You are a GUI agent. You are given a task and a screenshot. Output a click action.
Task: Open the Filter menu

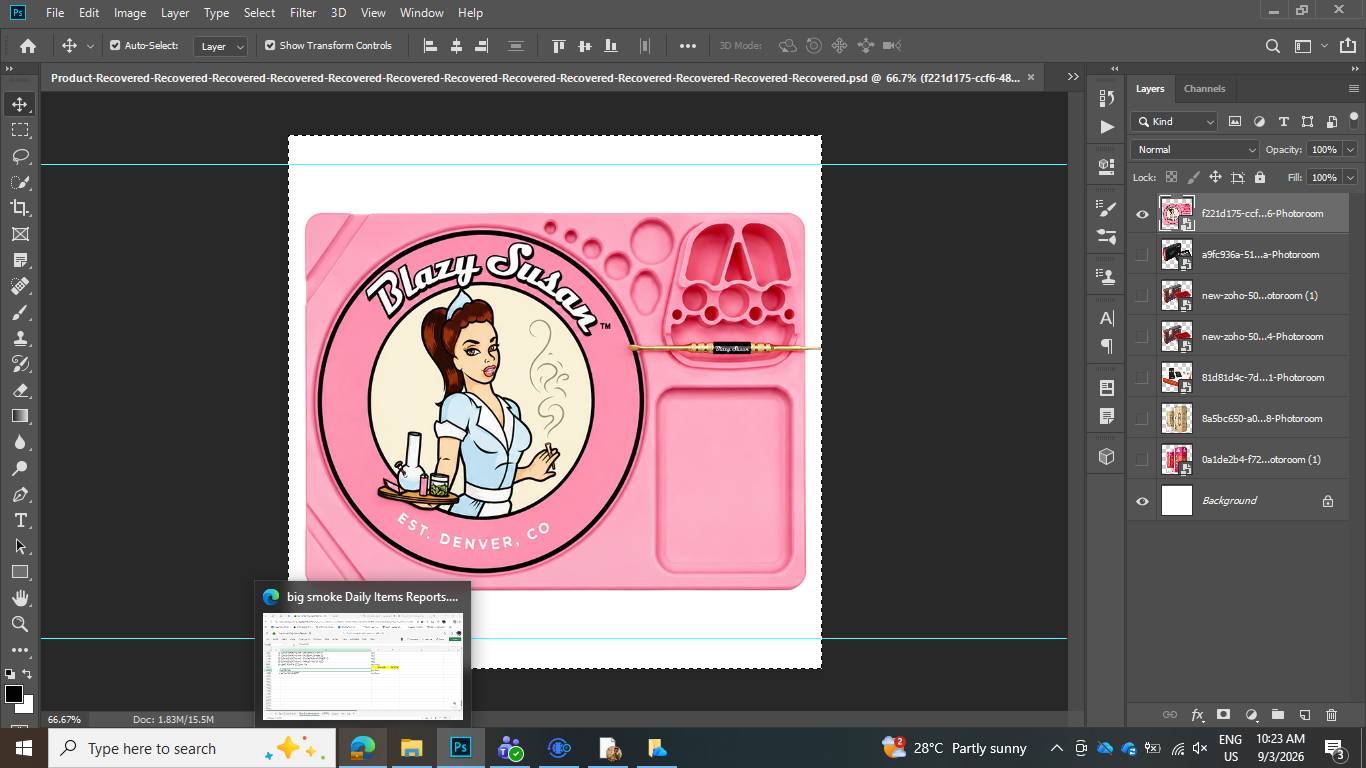tap(303, 13)
